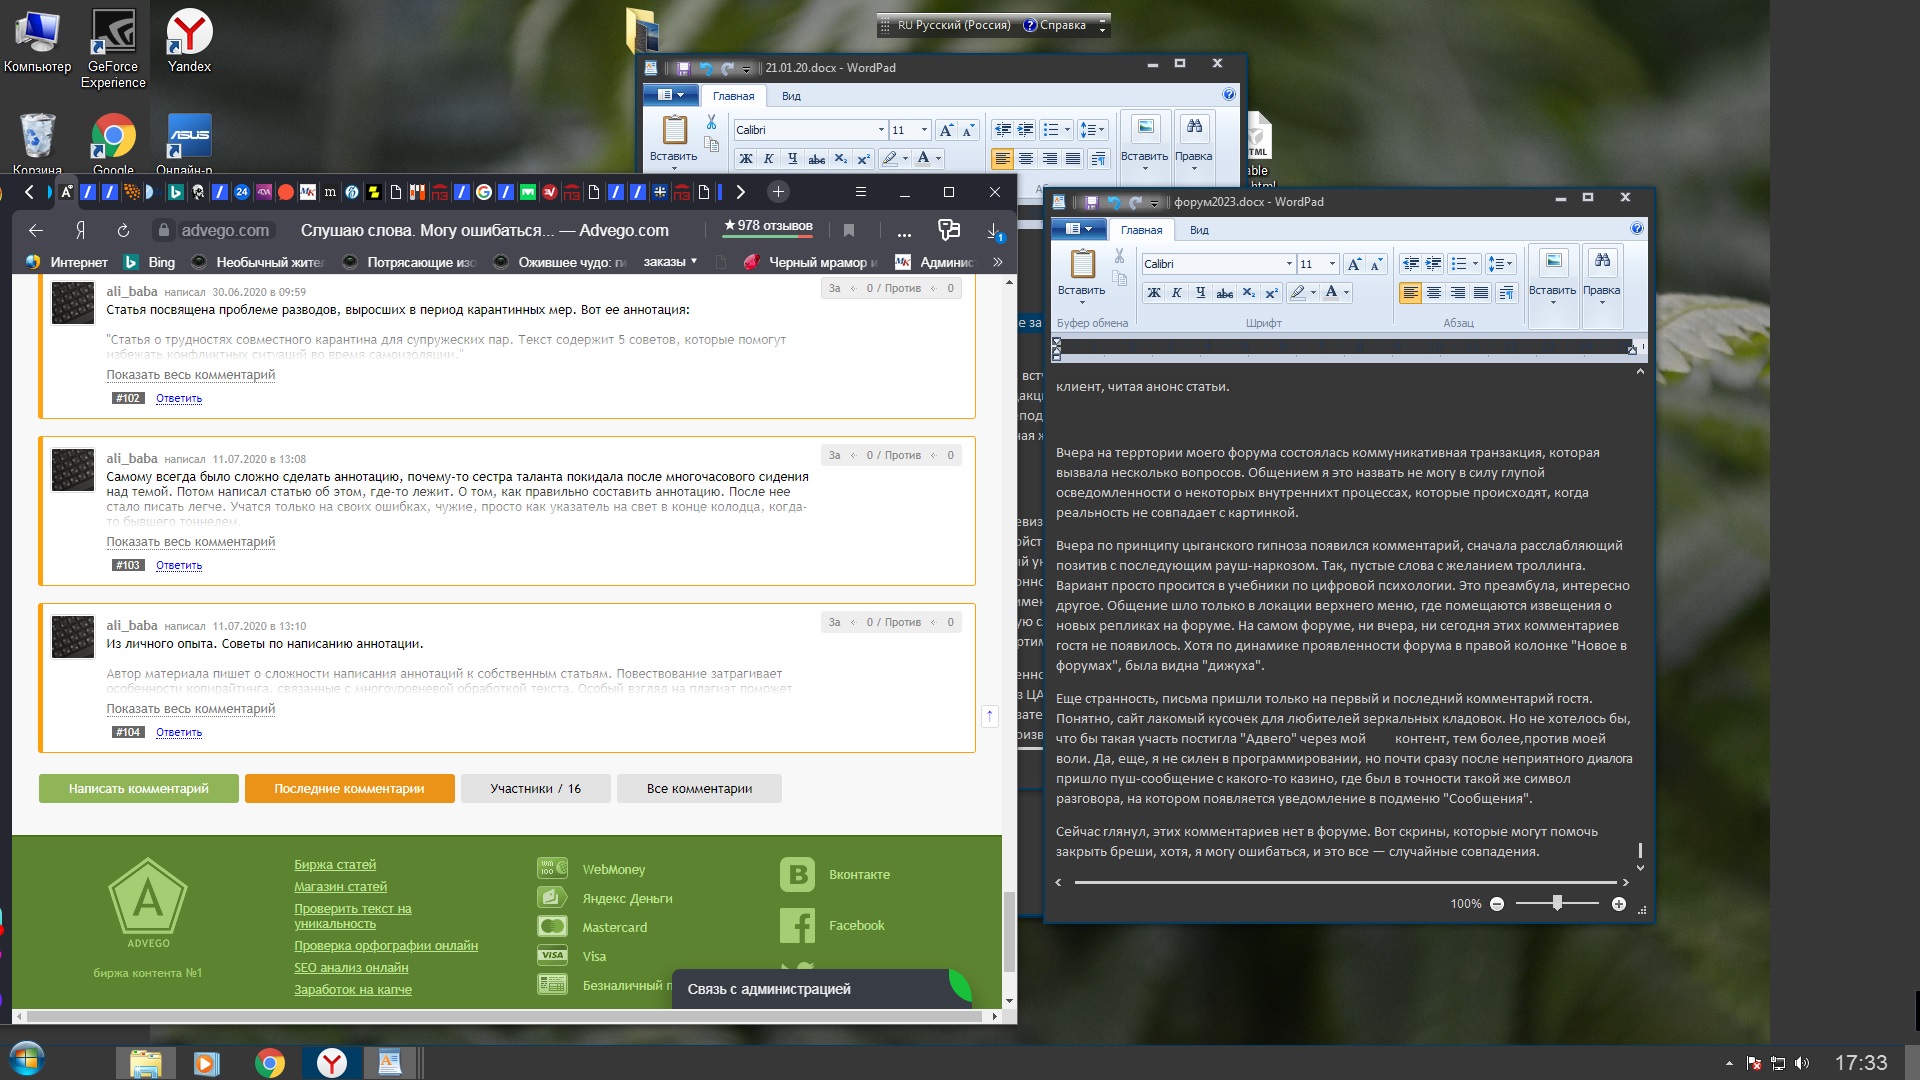
Task: Open WordPad help in форум2023 window
Action: tap(1637, 229)
